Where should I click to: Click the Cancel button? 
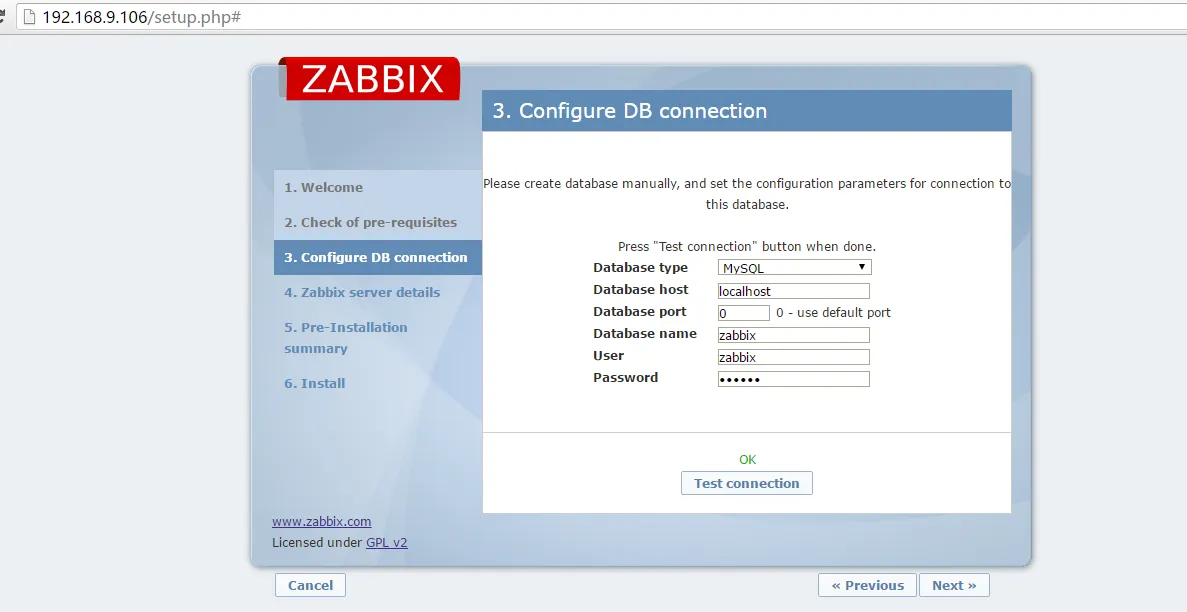point(310,585)
